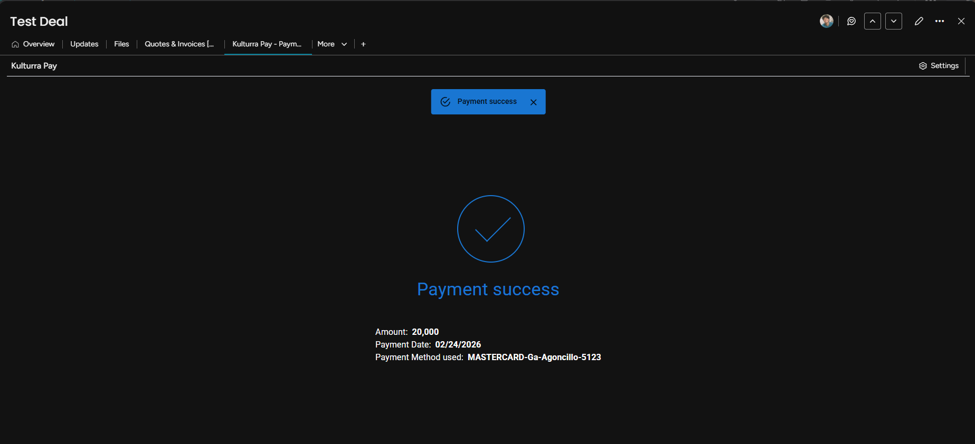Click the MASTERCARD-Ga-Agoncillo-5123 payment method text
Screen dimensions: 975x444
[x=534, y=358]
